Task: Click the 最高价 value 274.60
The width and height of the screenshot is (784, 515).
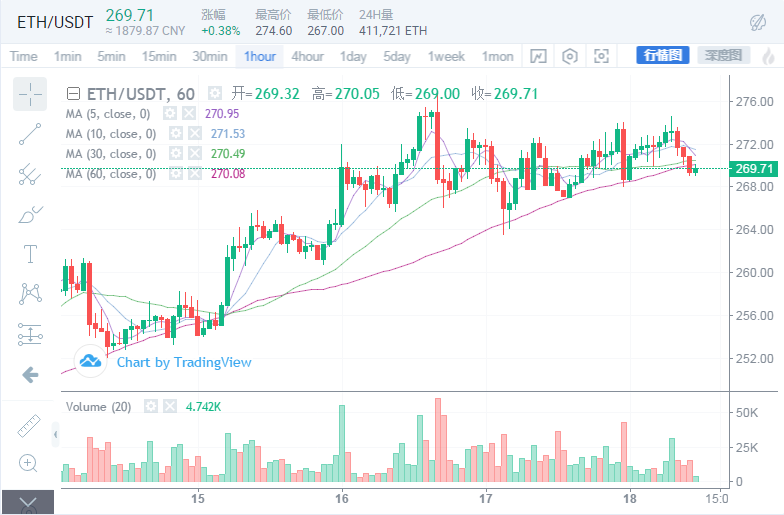Action: pyautogui.click(x=274, y=31)
